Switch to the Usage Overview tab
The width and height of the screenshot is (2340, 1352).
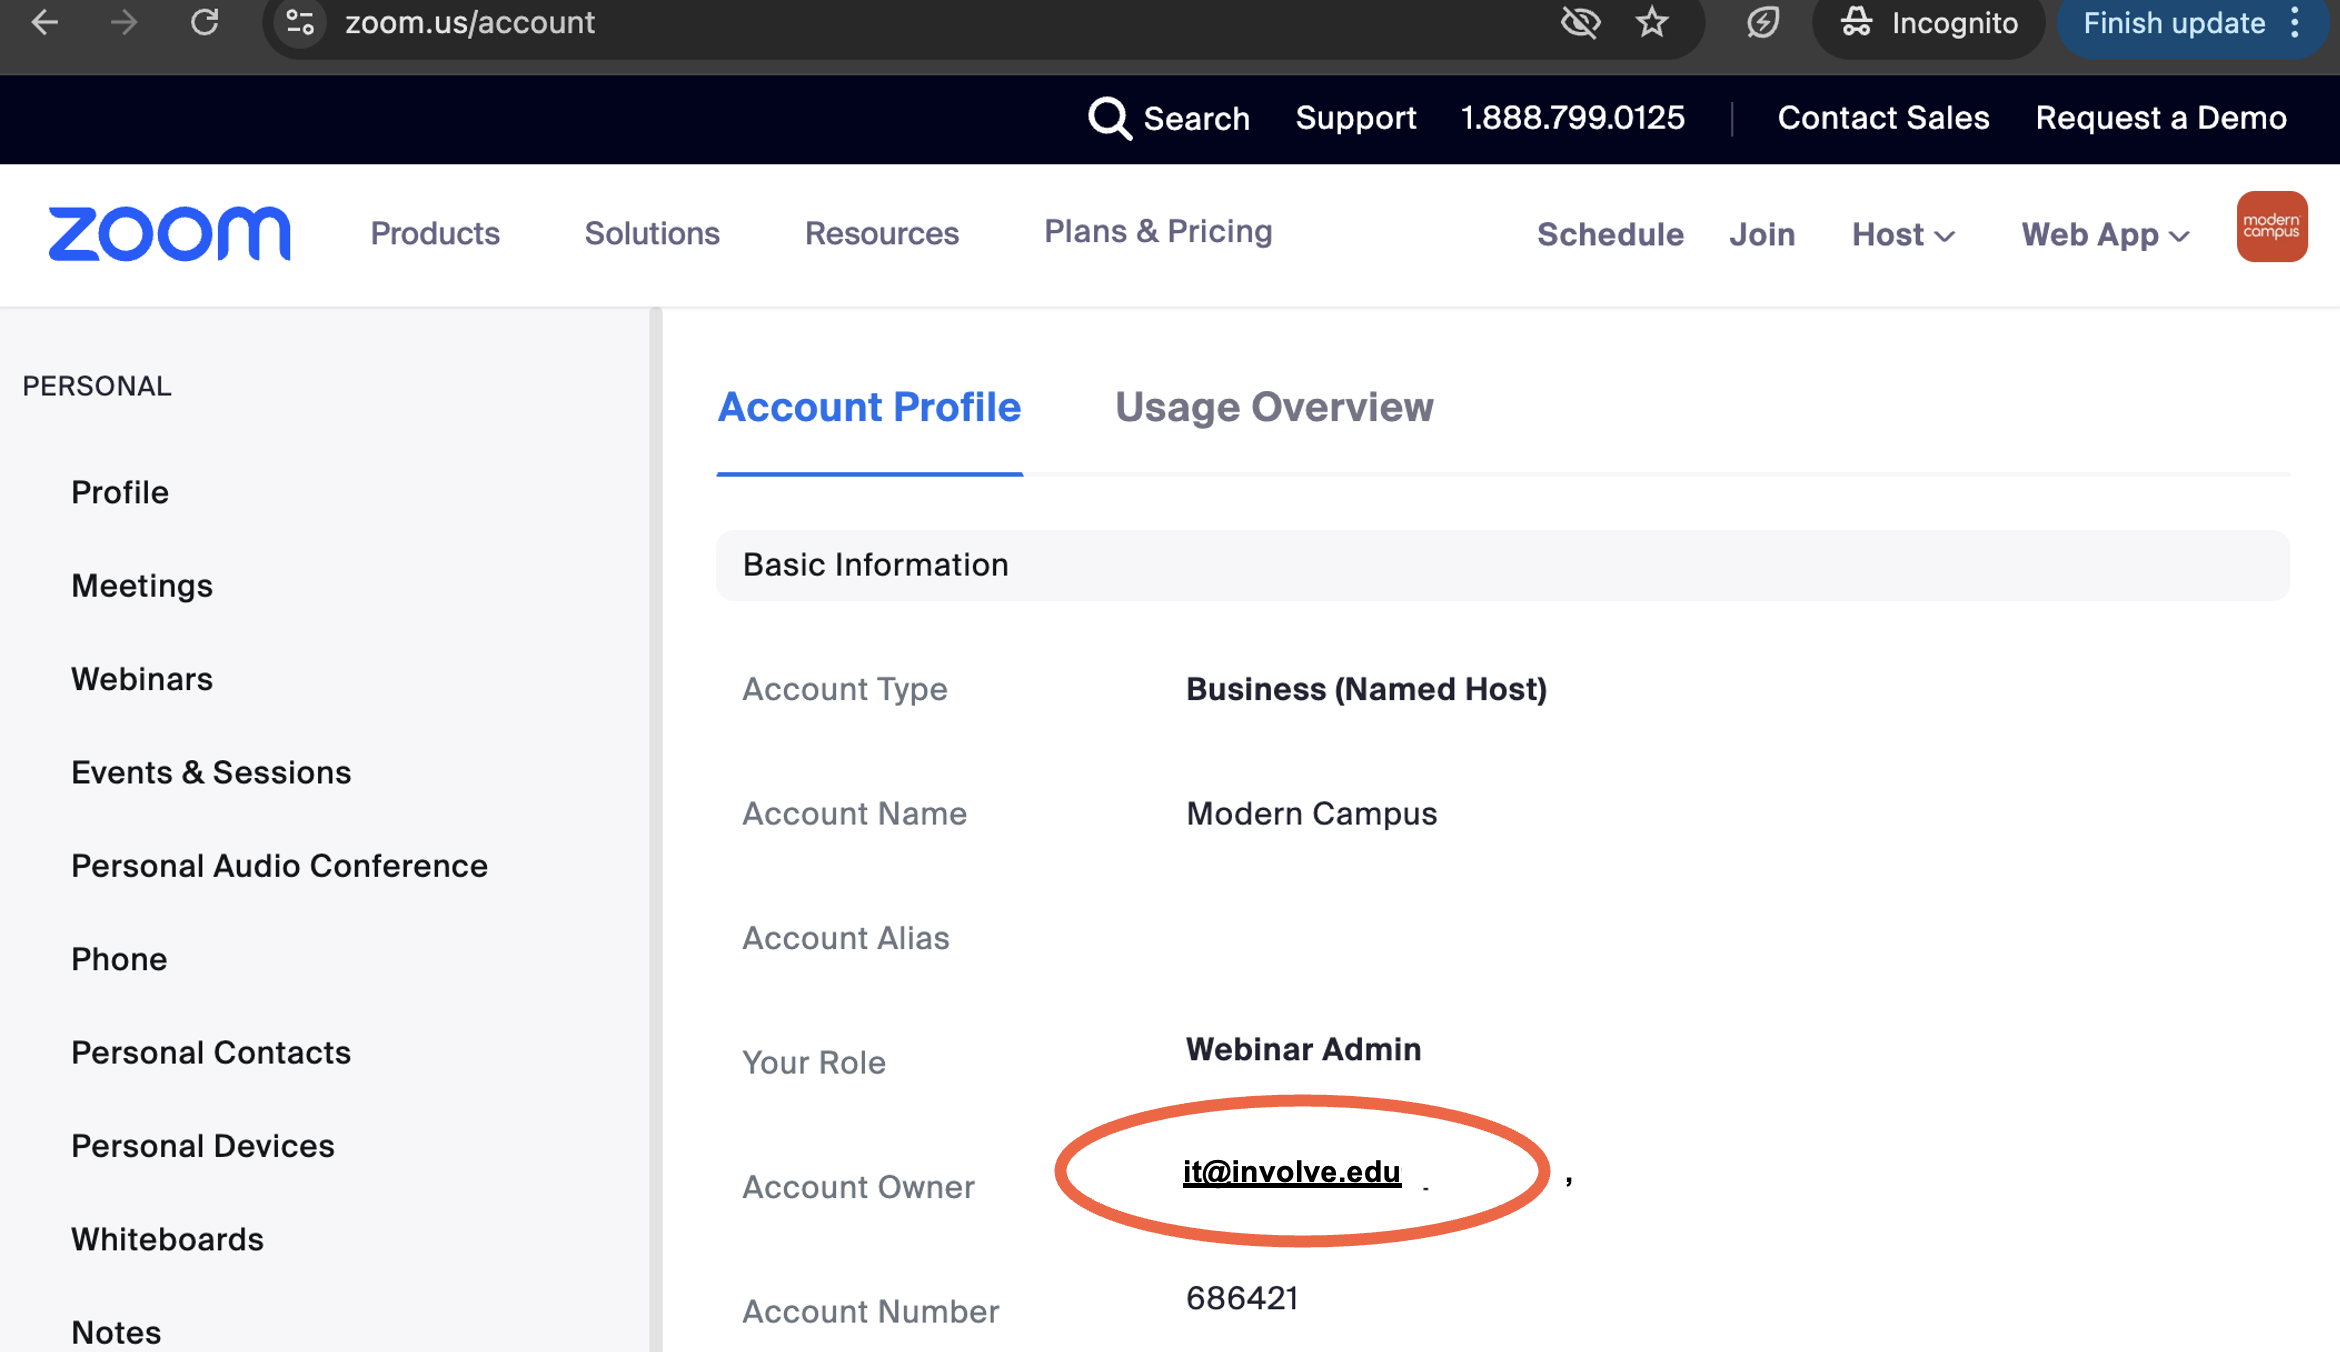(1274, 407)
